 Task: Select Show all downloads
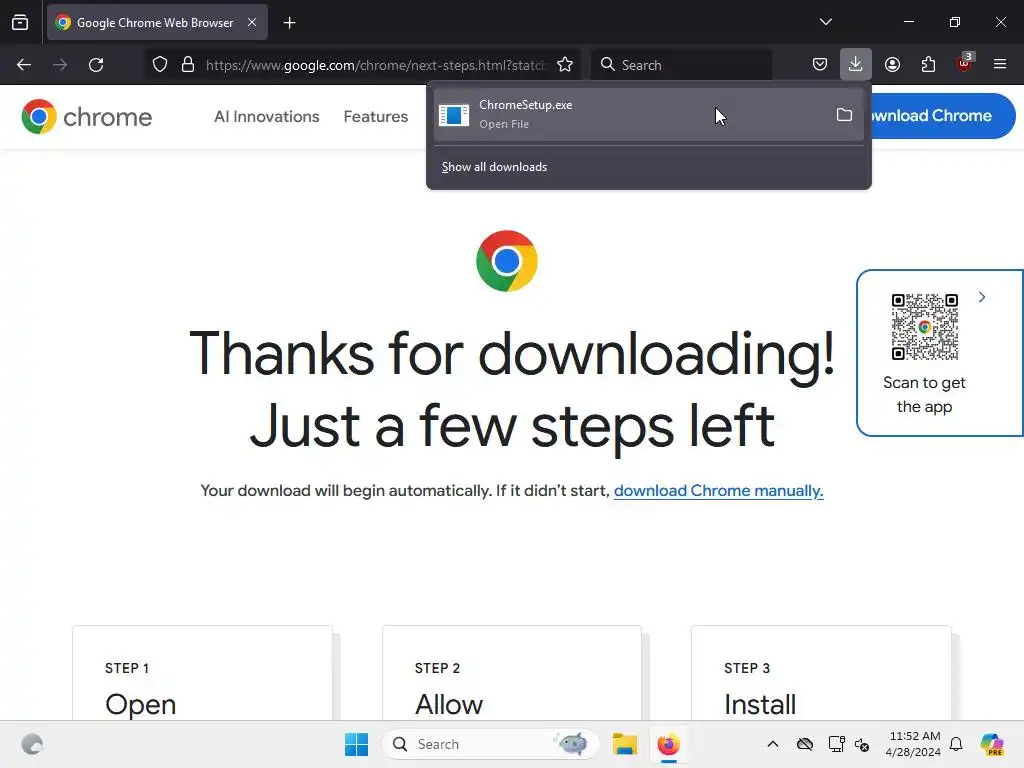[x=494, y=167]
